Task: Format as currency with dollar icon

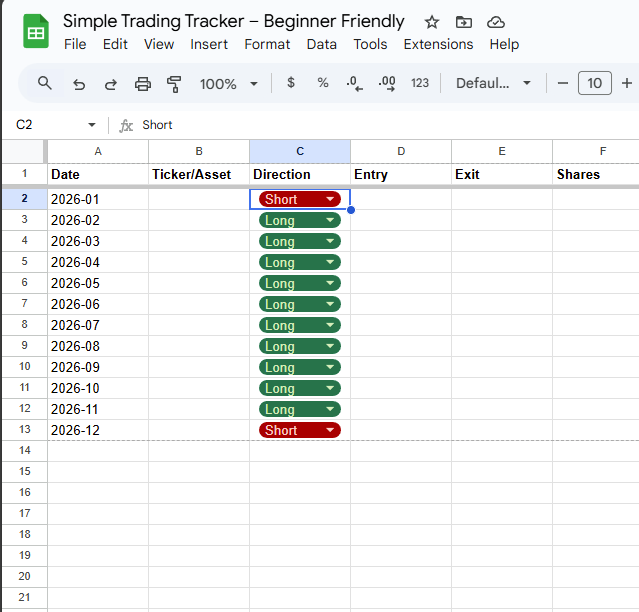Action: 291,83
